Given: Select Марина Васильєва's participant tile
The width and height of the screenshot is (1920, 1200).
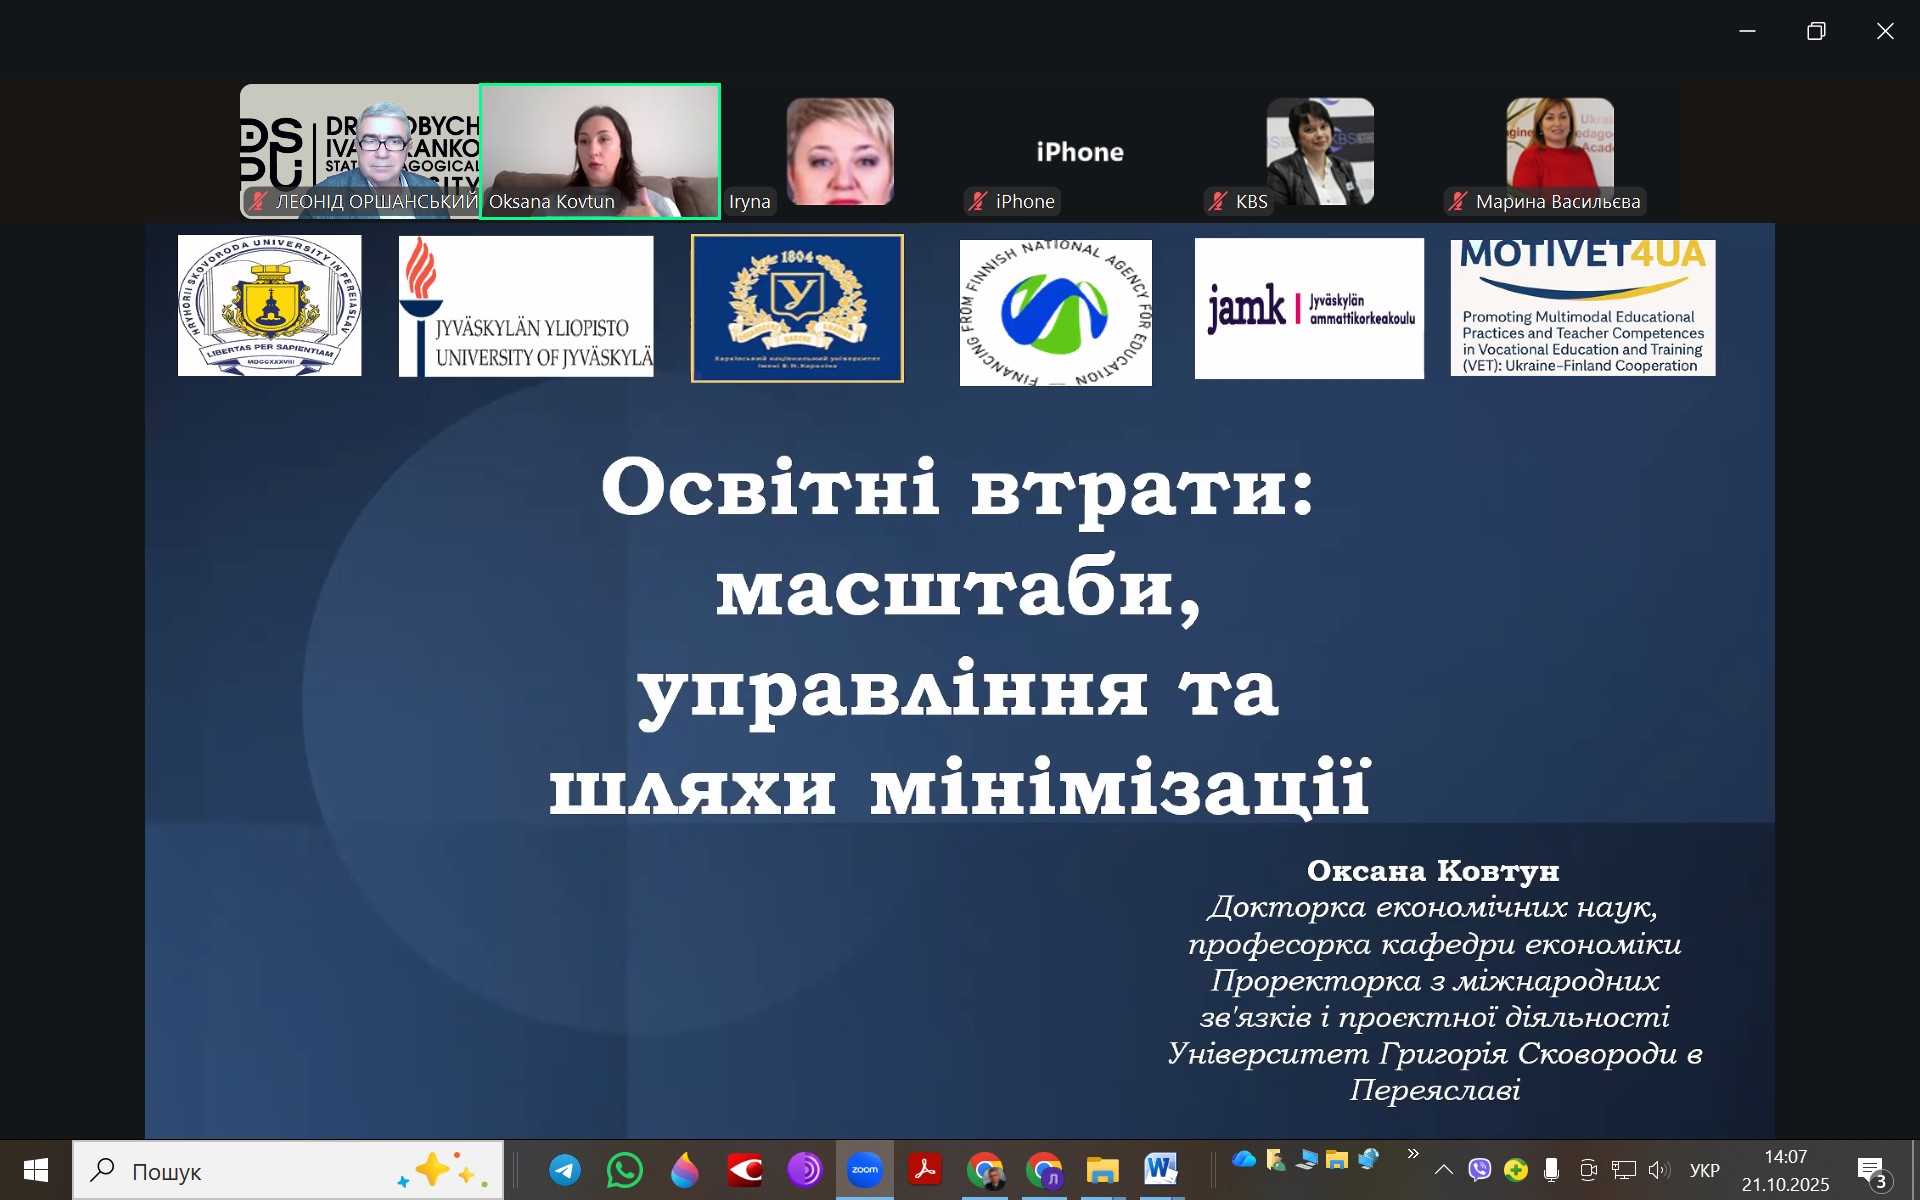Looking at the screenshot, I should [x=1560, y=150].
